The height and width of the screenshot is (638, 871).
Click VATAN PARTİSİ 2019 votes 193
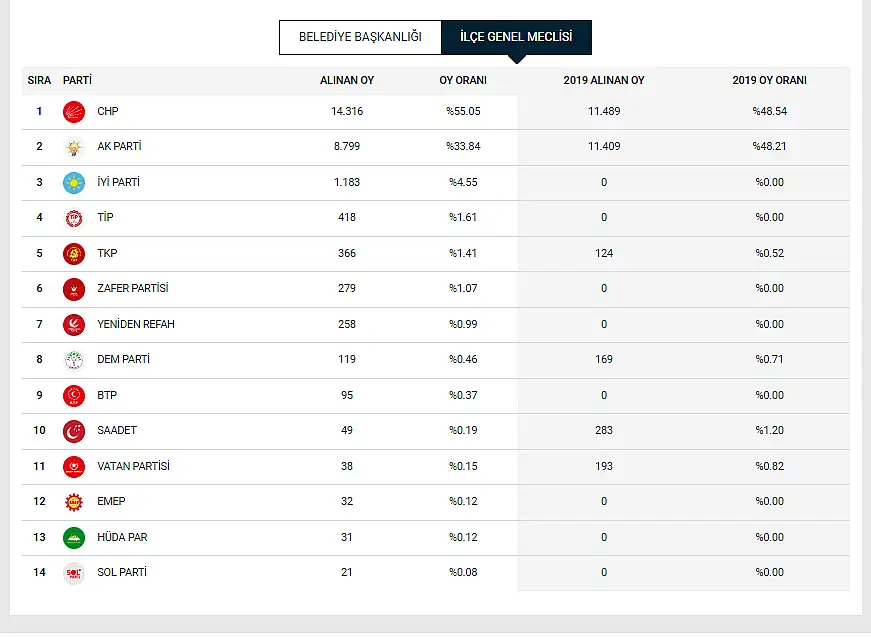604,466
